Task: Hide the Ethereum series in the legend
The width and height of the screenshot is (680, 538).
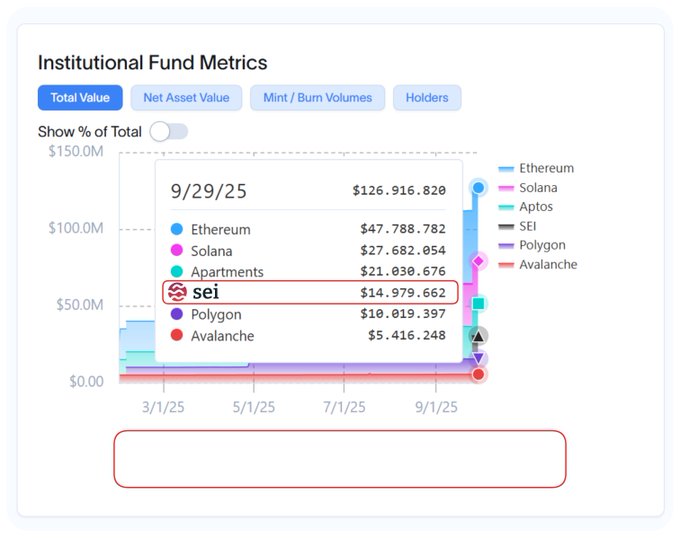Action: 536,168
